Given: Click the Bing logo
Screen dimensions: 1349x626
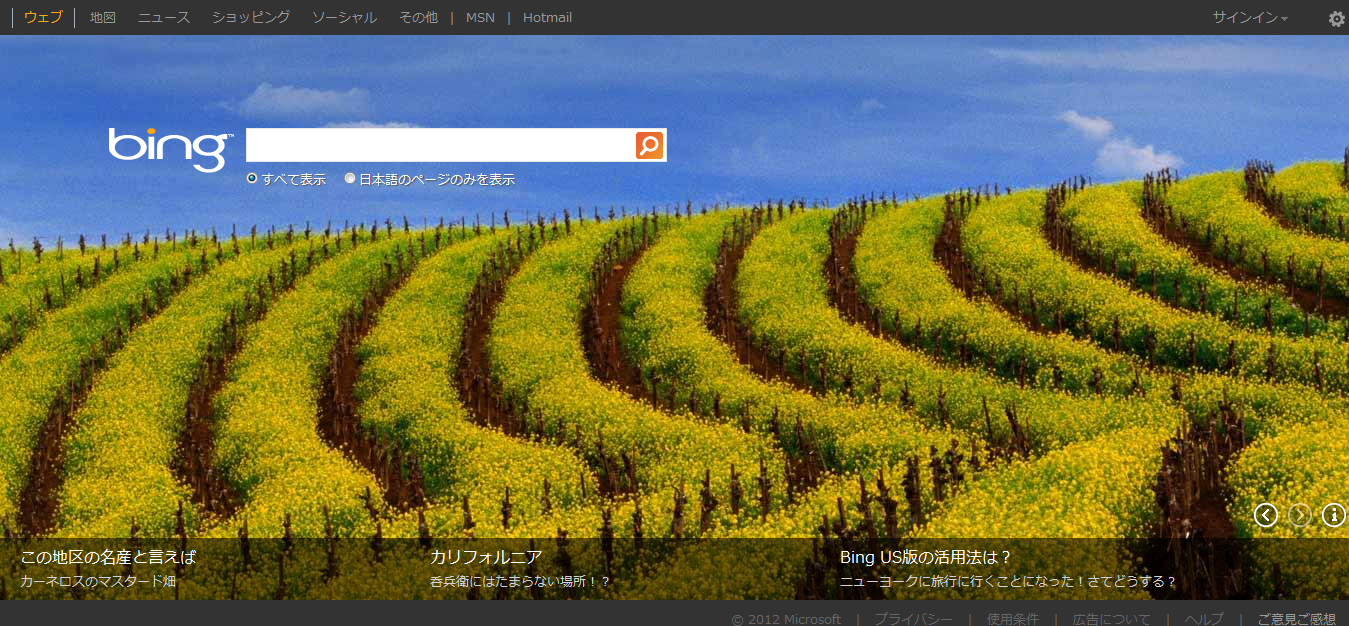Looking at the screenshot, I should click(170, 148).
